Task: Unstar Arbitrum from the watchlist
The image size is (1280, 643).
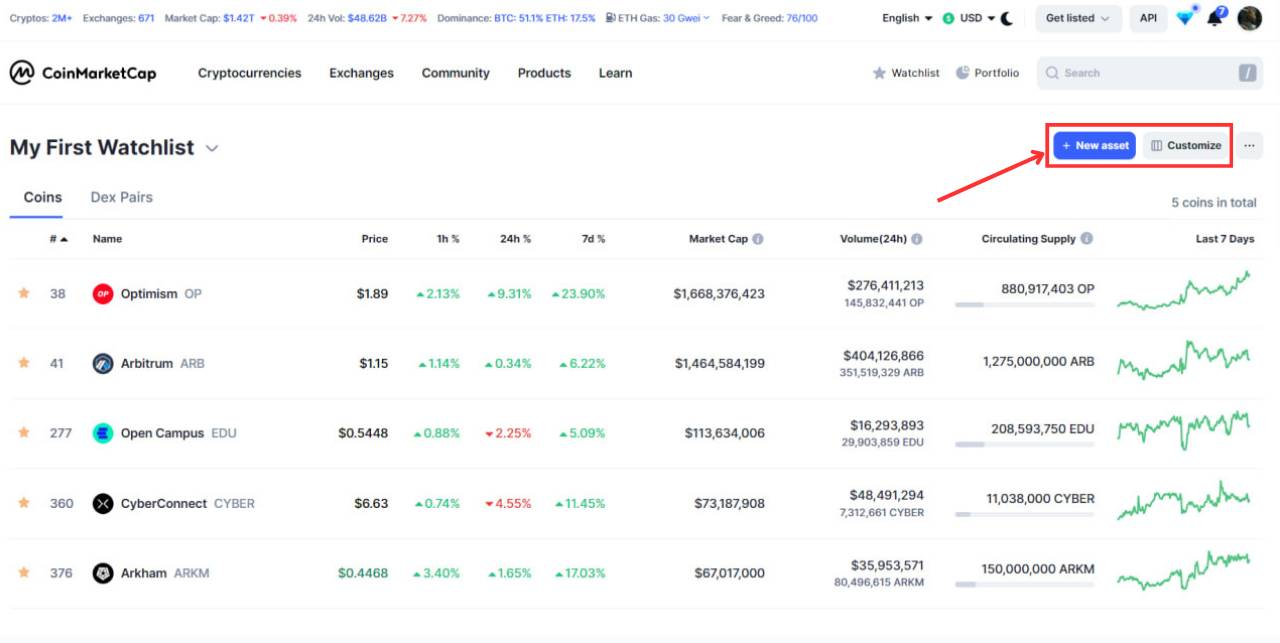Action: (x=24, y=362)
